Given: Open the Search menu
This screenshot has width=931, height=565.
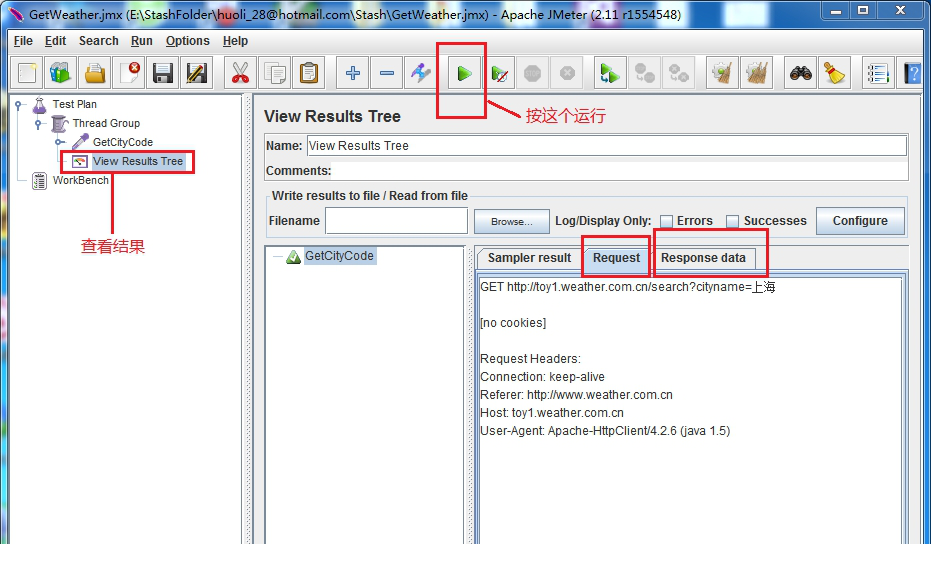Looking at the screenshot, I should (99, 41).
